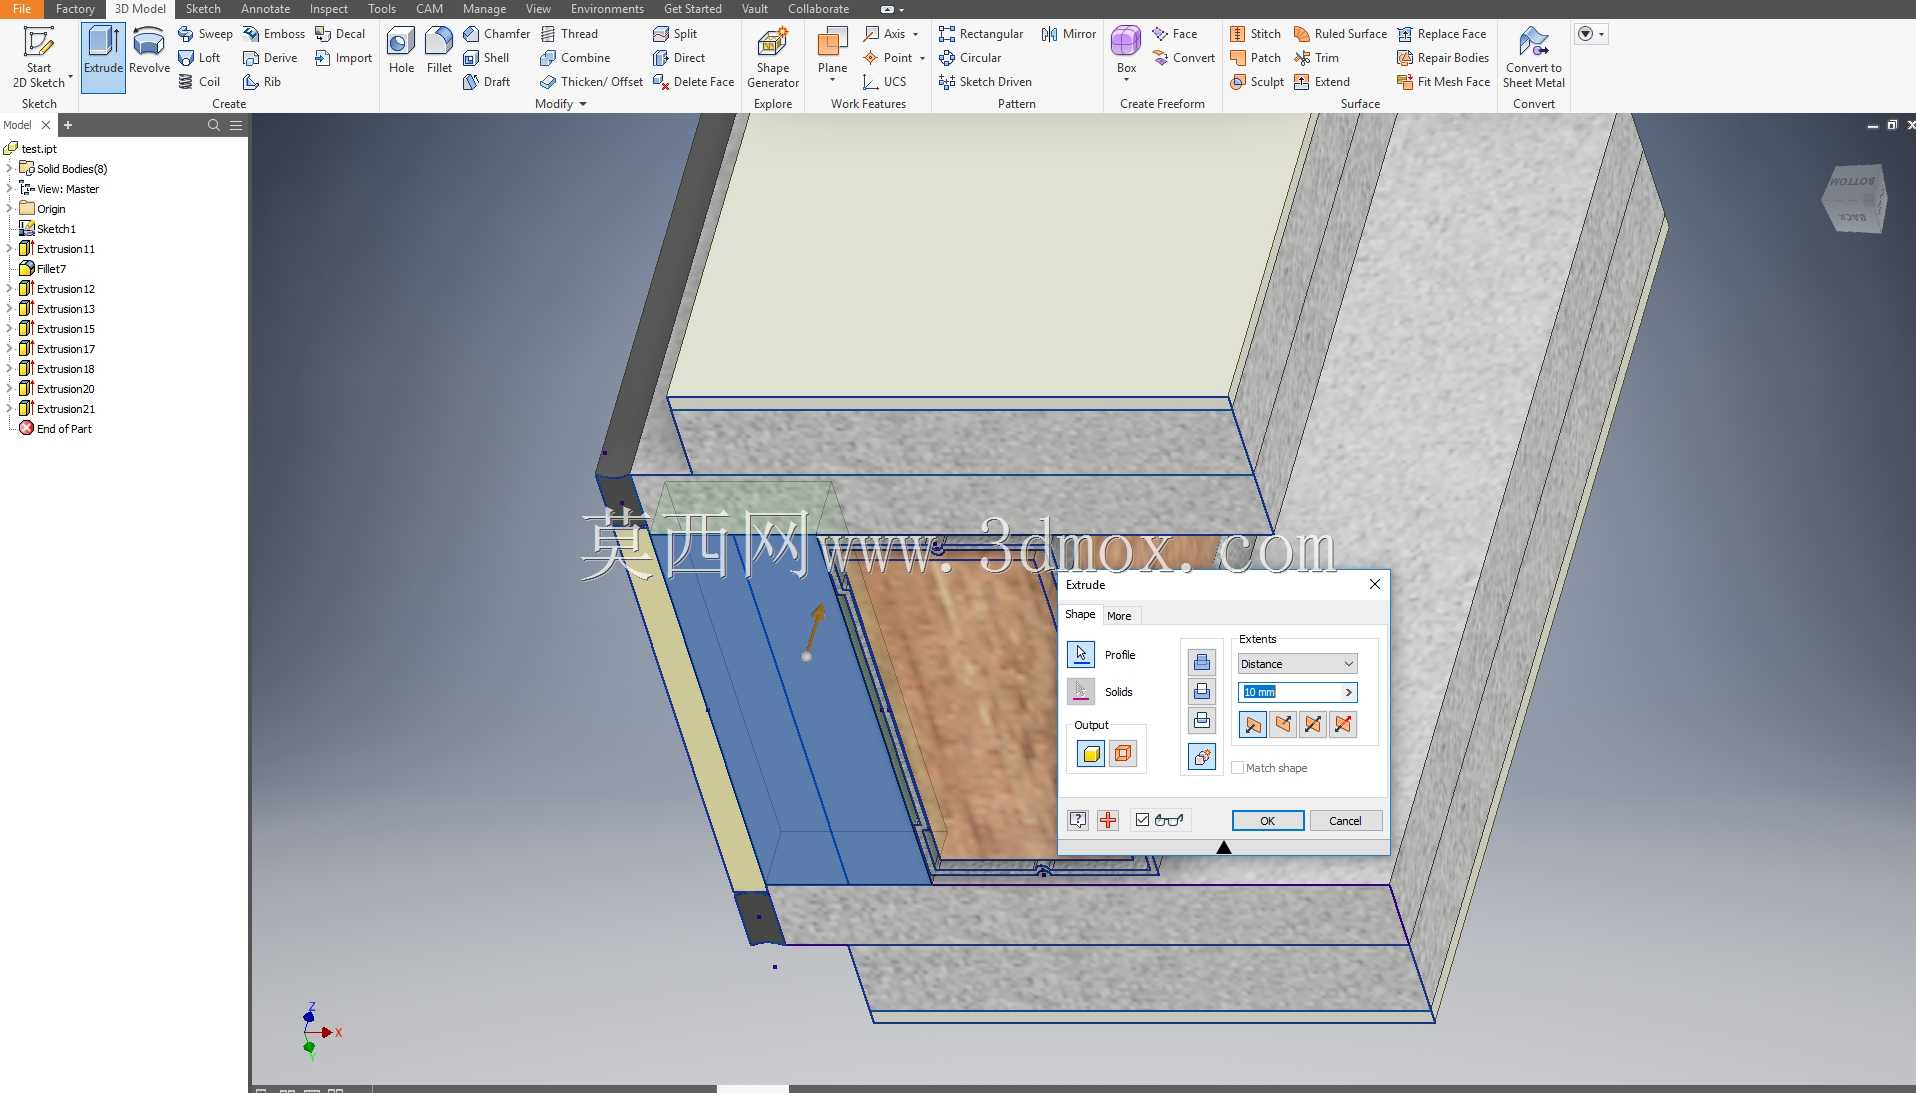Click the Extrude dialog help icon
The image size is (1916, 1093).
(x=1078, y=820)
